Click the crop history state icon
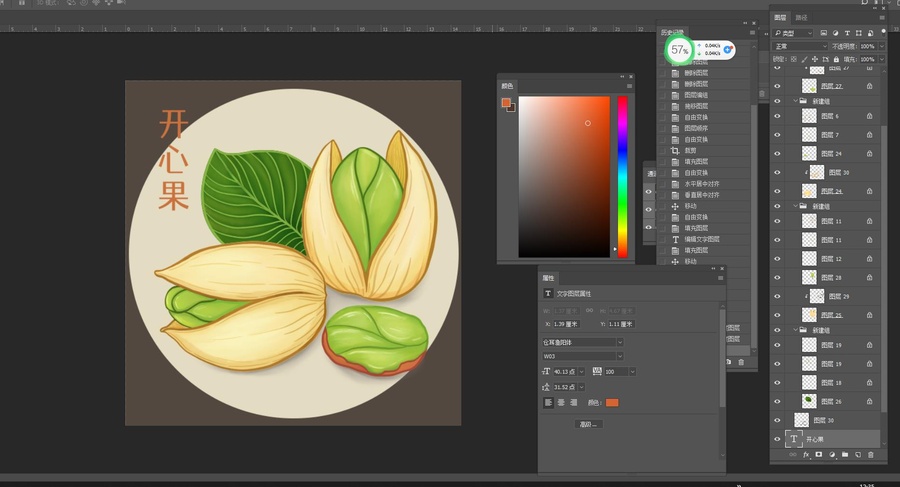 click(x=675, y=150)
